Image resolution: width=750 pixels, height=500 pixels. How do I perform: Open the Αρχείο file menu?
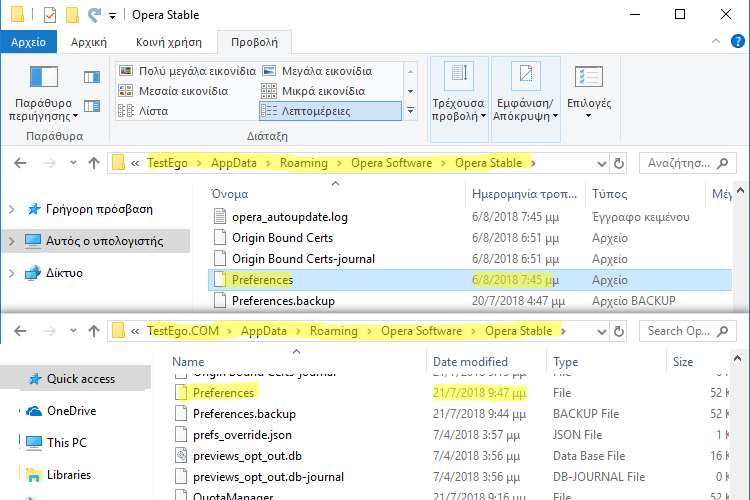click(x=28, y=42)
